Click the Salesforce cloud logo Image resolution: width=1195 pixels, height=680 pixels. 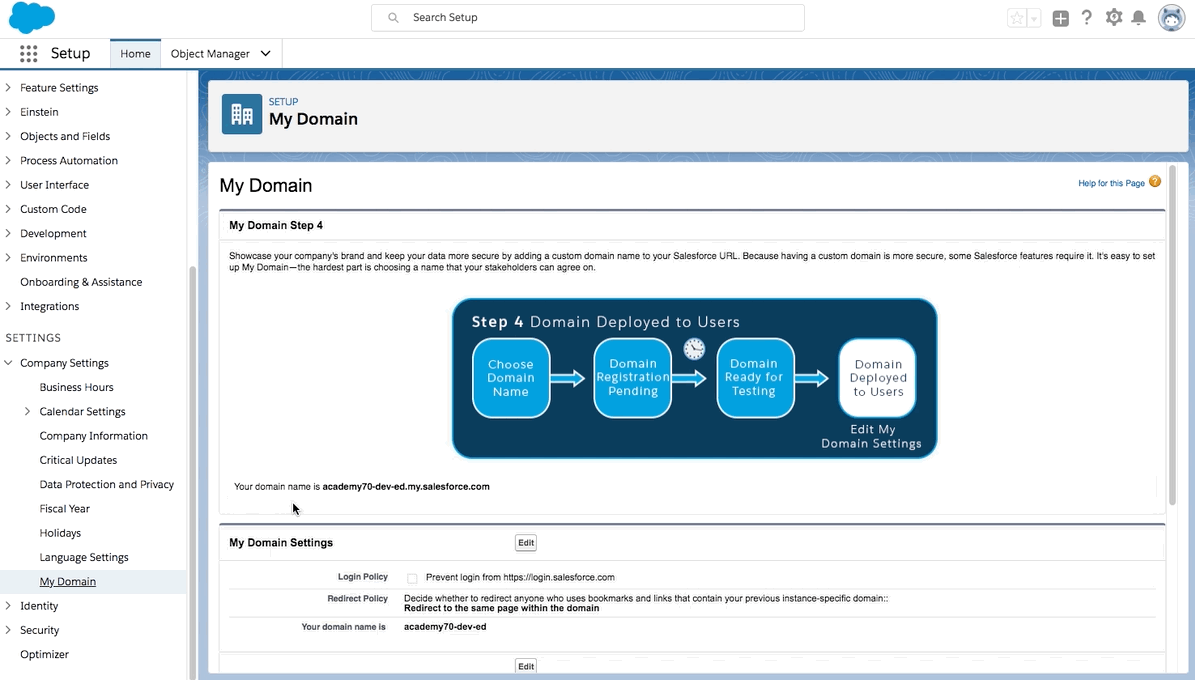tap(32, 18)
